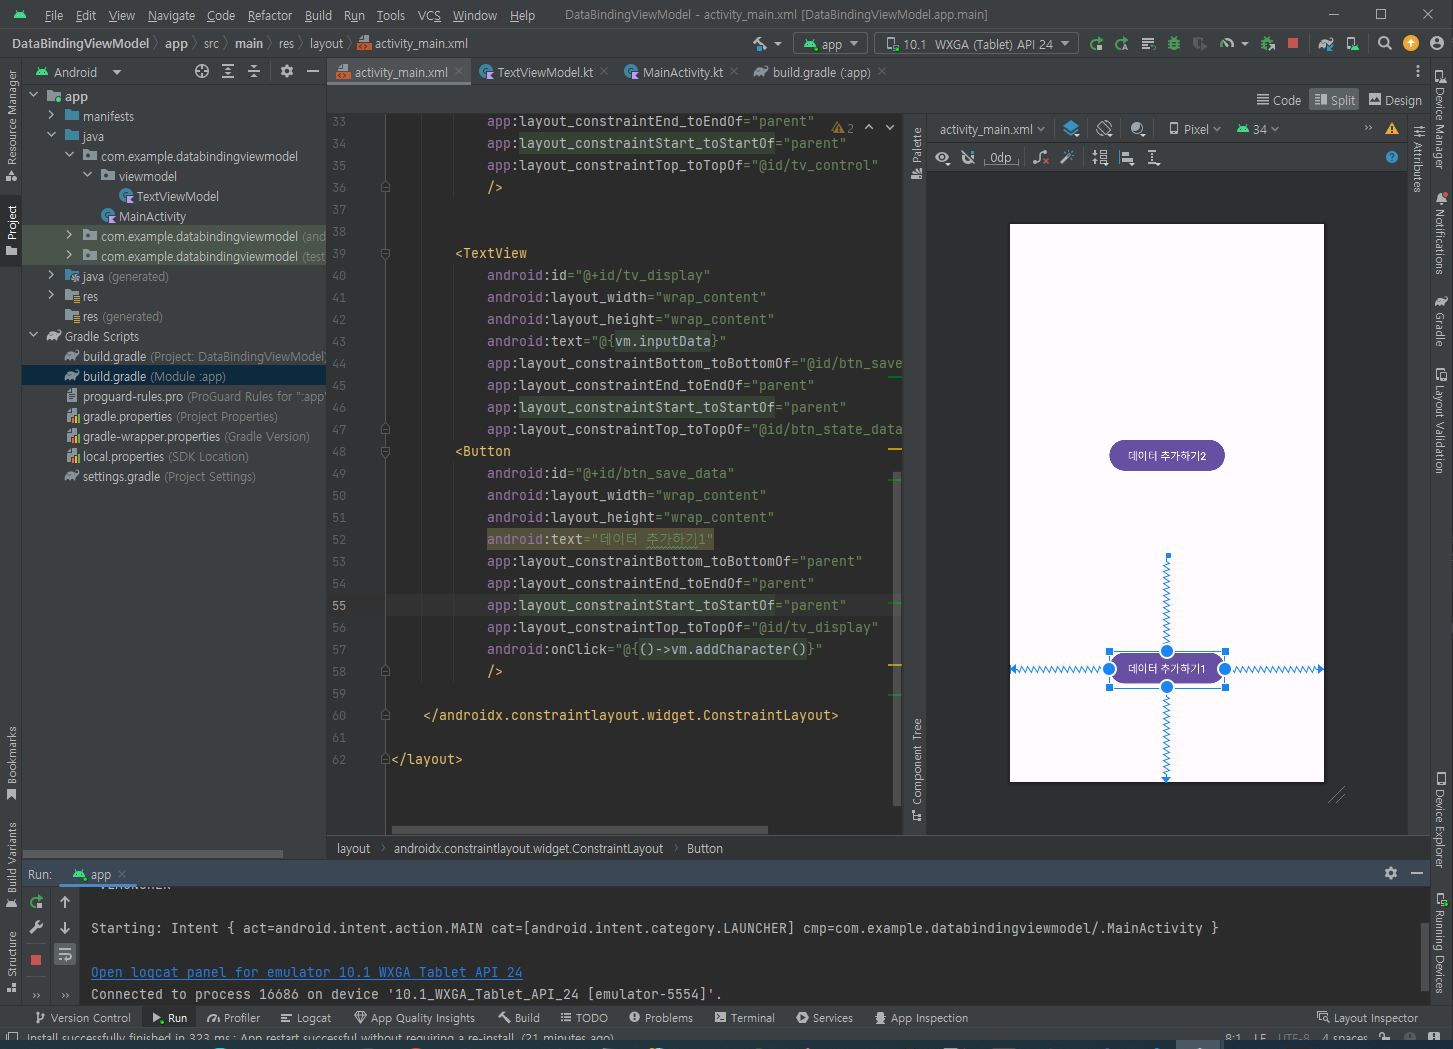The width and height of the screenshot is (1453, 1049).
Task: Open the VCS menu
Action: 429,15
